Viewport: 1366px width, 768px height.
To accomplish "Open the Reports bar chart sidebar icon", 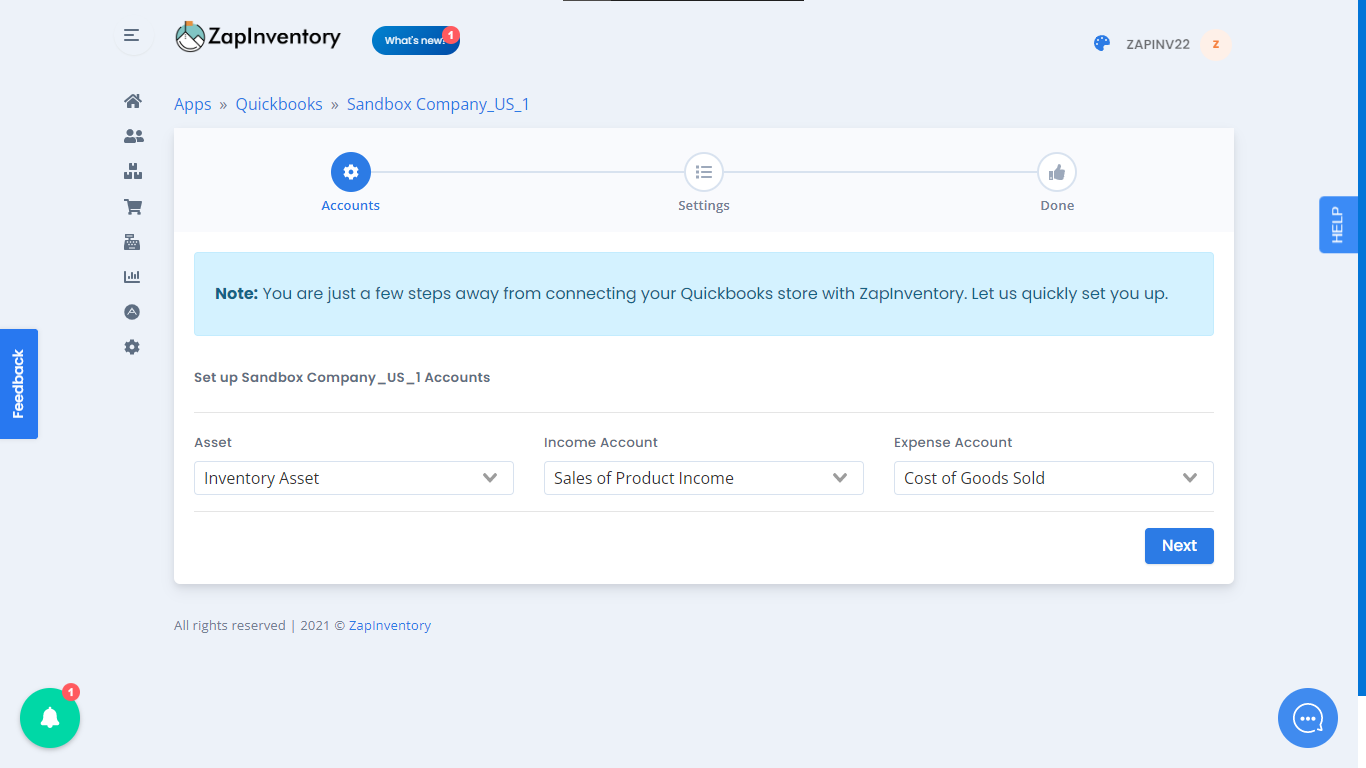I will click(132, 277).
